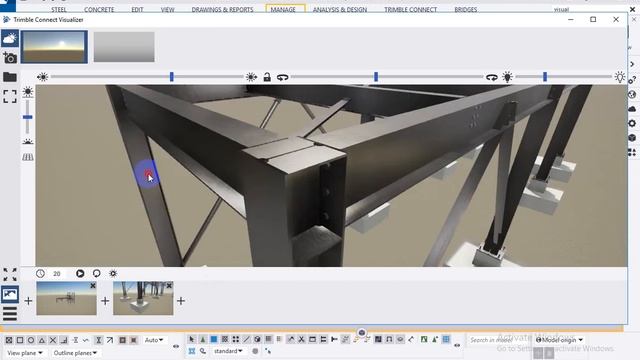This screenshot has width=640, height=360.
Task: Open the VIEW ribbon tab
Action: [x=167, y=9]
